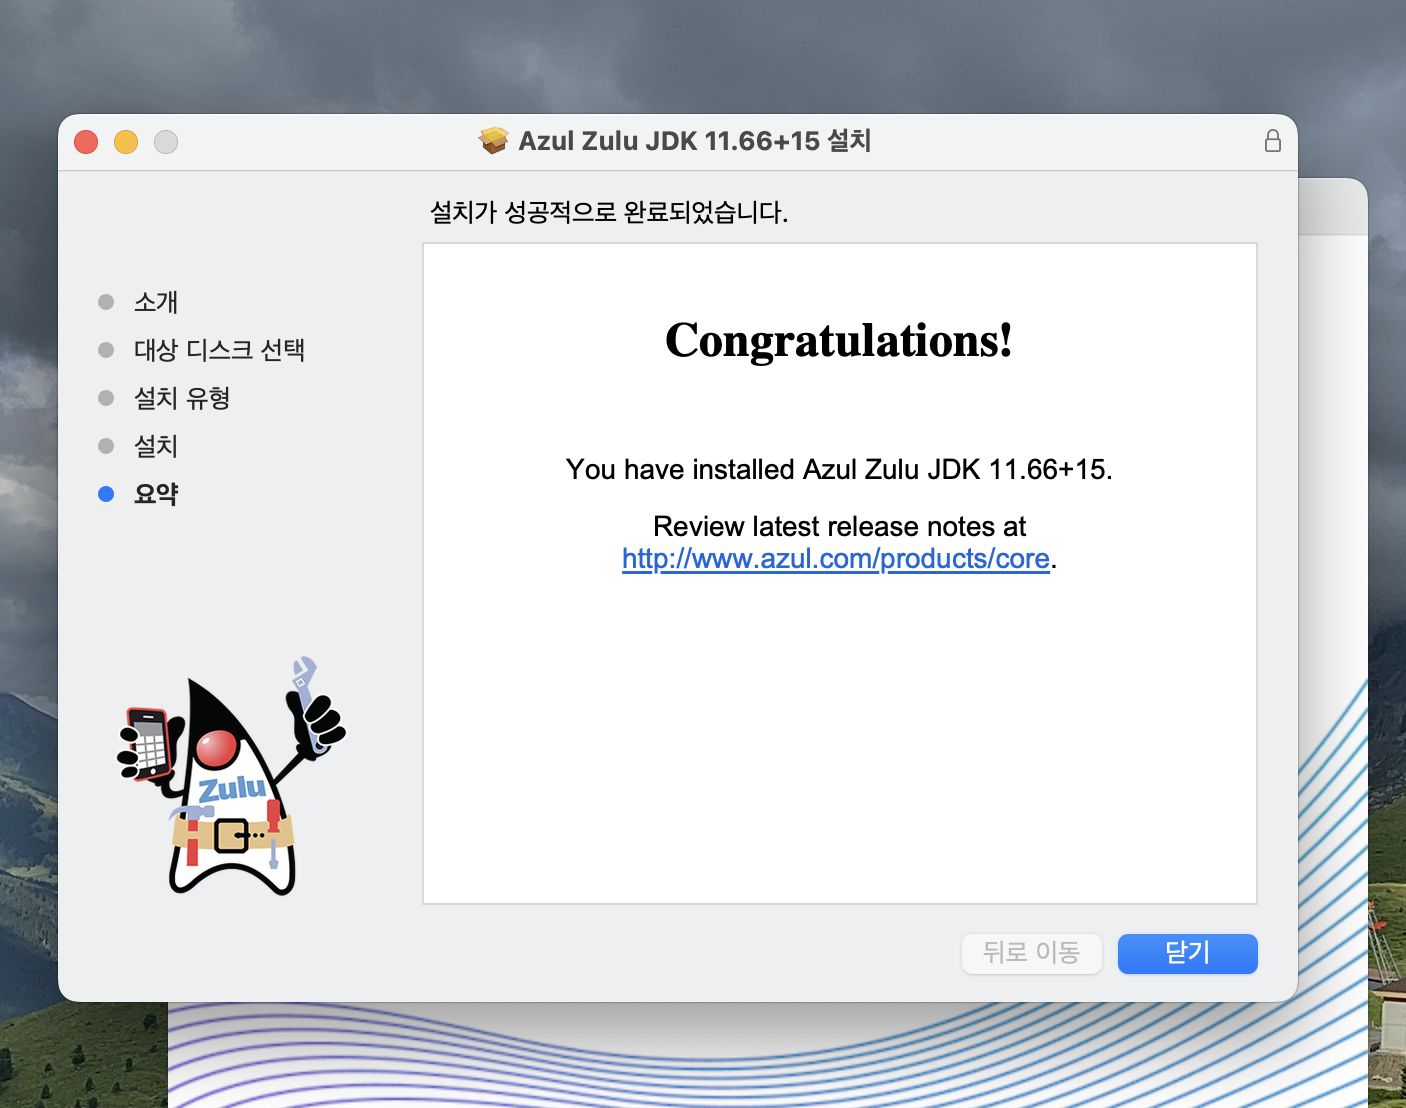Click the 'Review latest release notes at' text
The width and height of the screenshot is (1406, 1108).
tap(839, 526)
